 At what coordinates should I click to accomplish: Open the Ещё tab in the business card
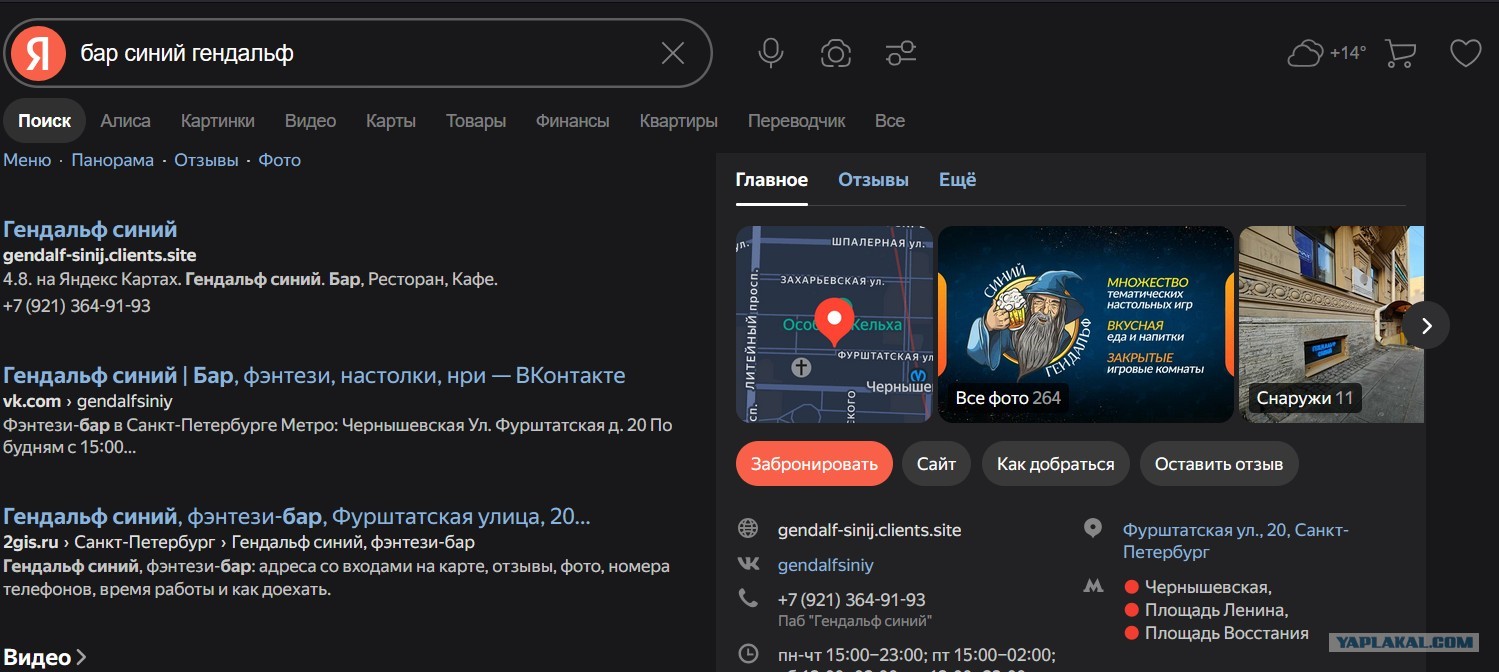coord(957,180)
